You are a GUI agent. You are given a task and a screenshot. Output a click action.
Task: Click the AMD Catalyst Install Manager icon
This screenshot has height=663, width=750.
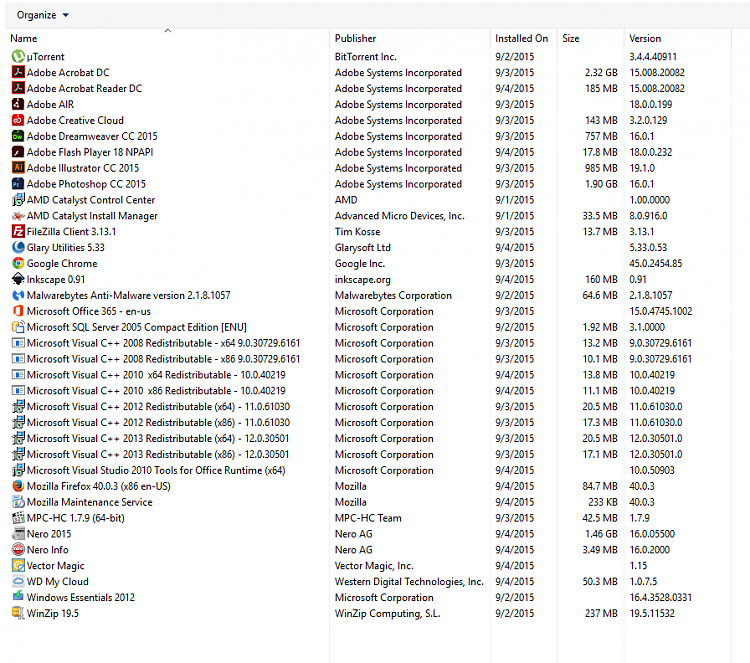pyautogui.click(x=18, y=216)
